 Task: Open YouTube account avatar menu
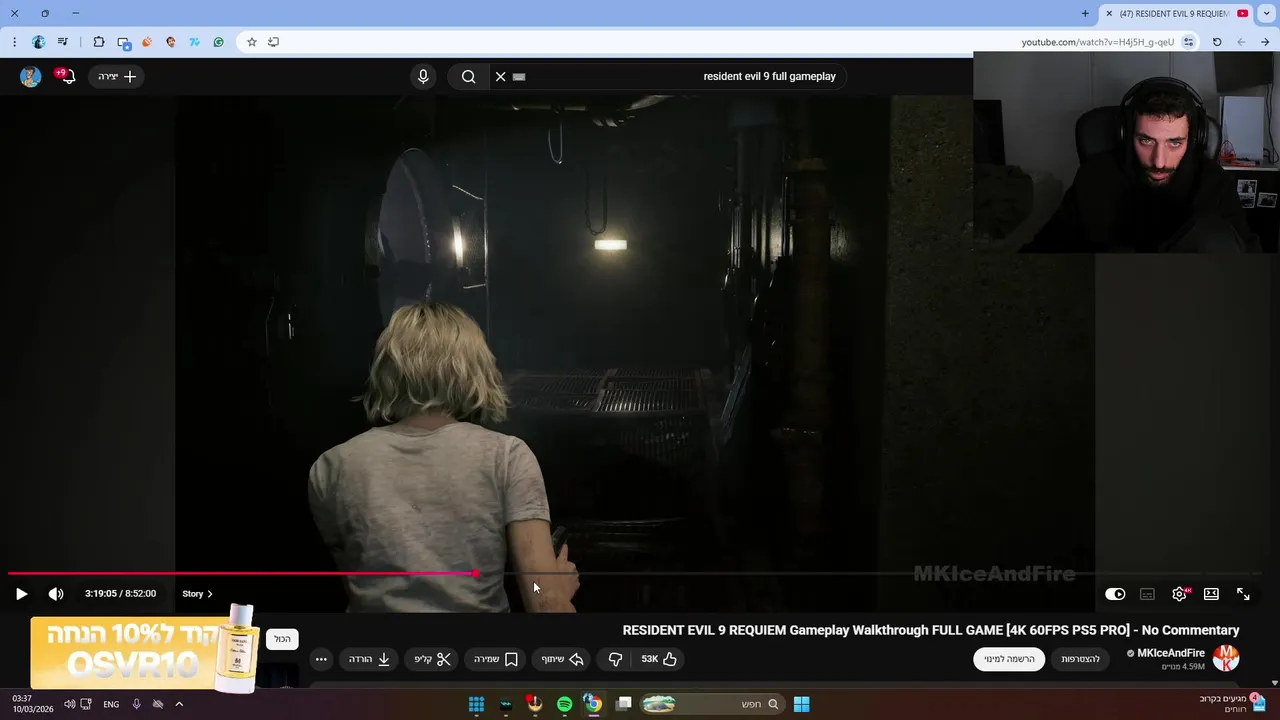pos(31,76)
